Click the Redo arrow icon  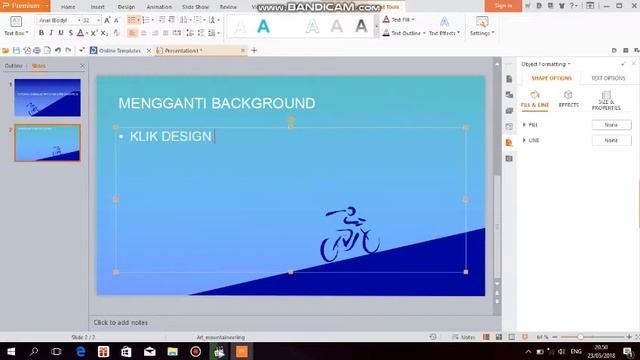click(68, 51)
